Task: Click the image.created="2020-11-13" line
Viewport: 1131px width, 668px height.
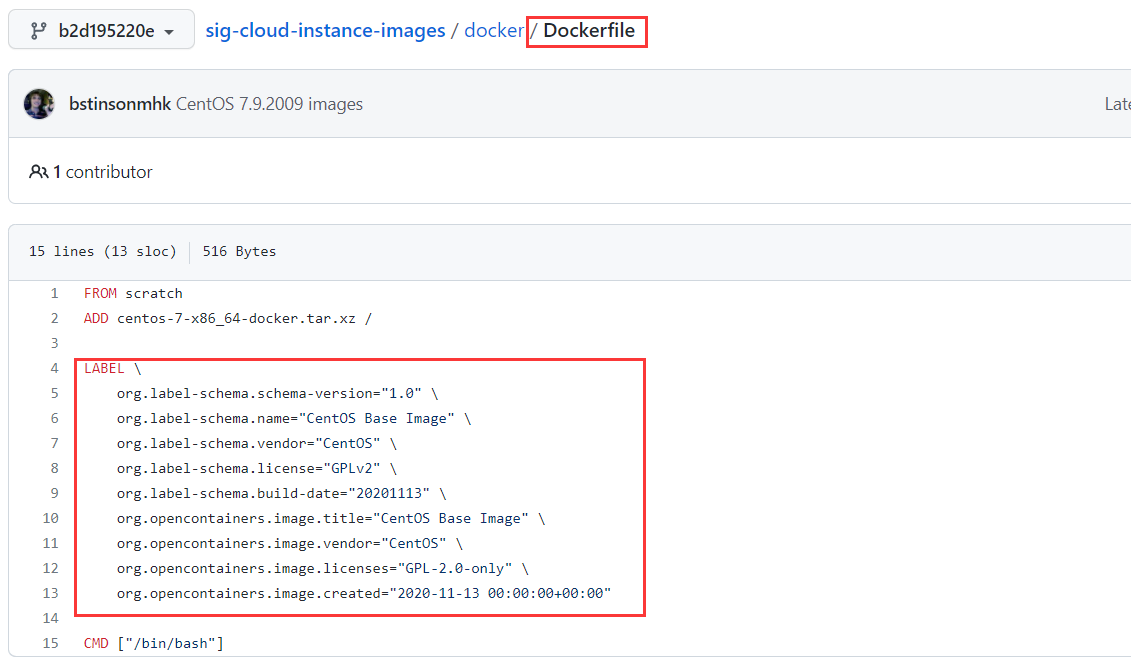Action: point(364,593)
